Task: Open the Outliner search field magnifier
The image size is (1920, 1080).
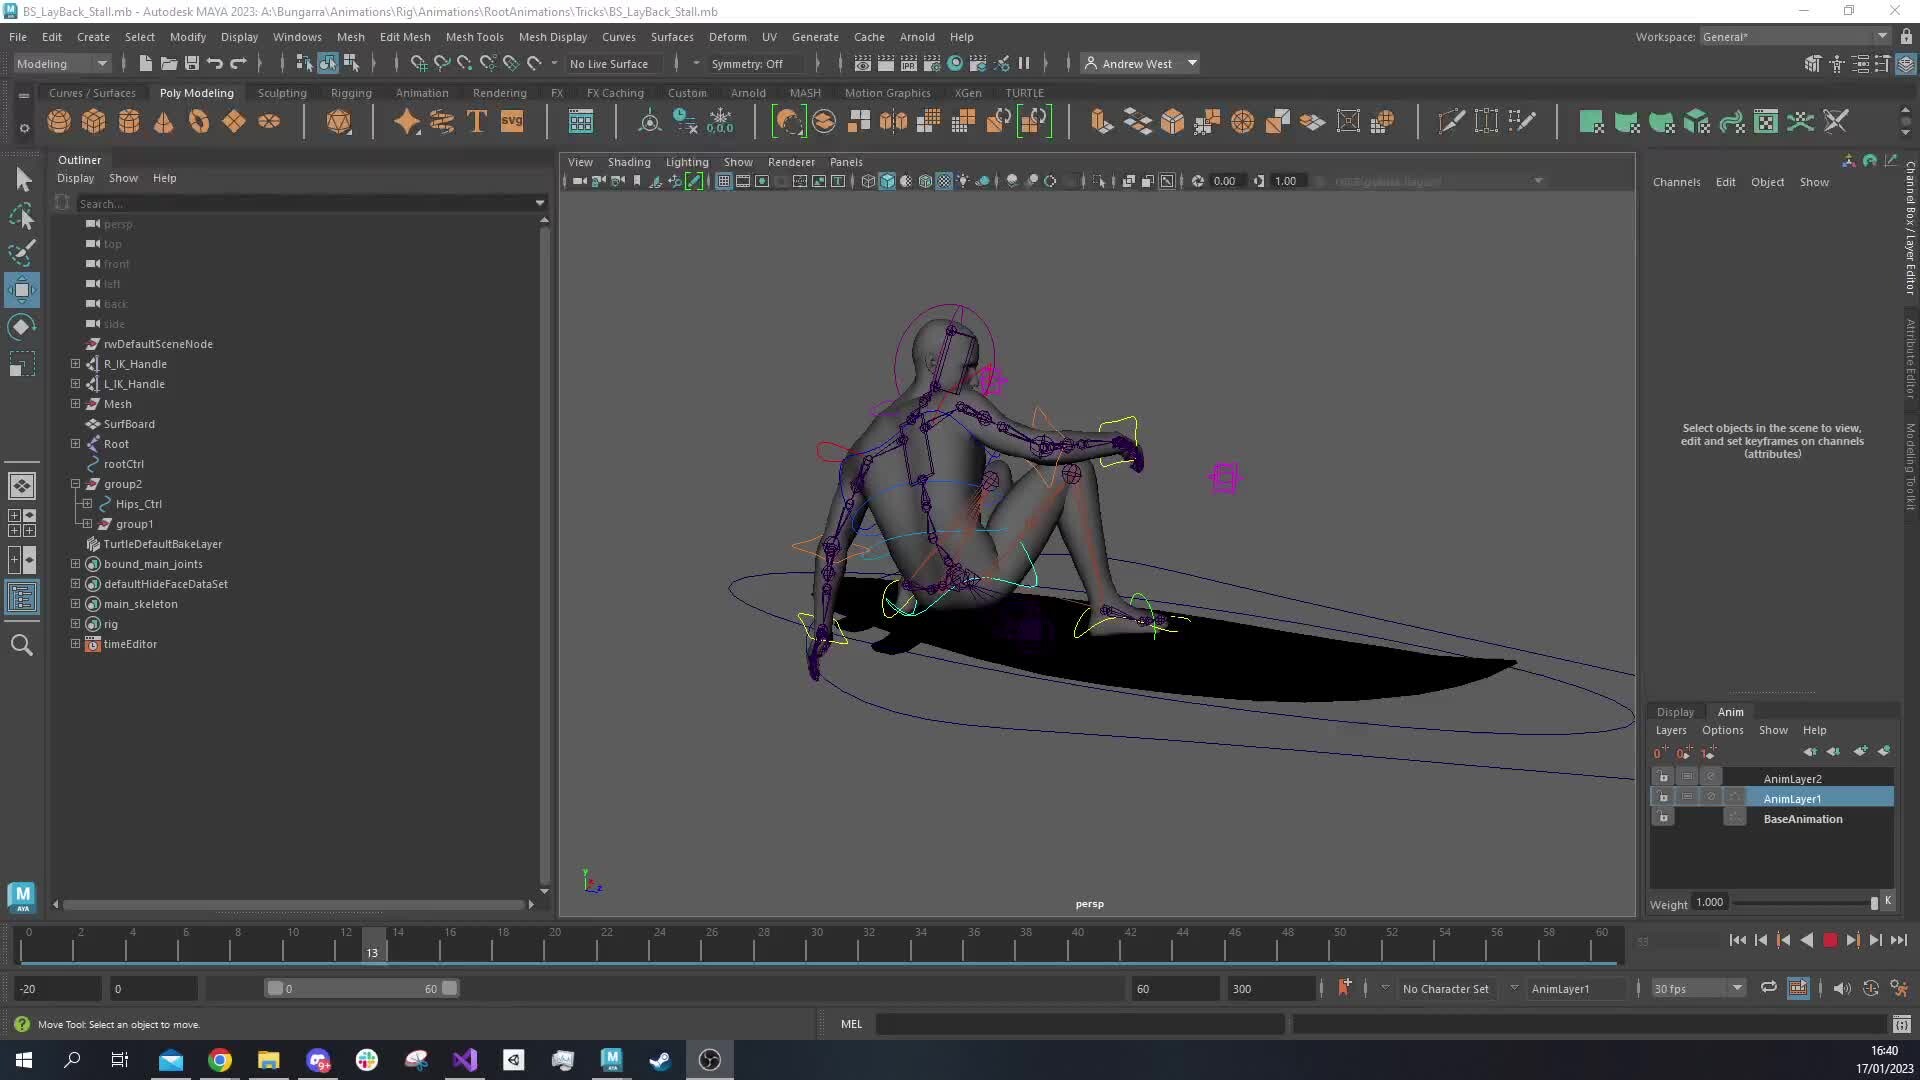Action: tap(61, 203)
